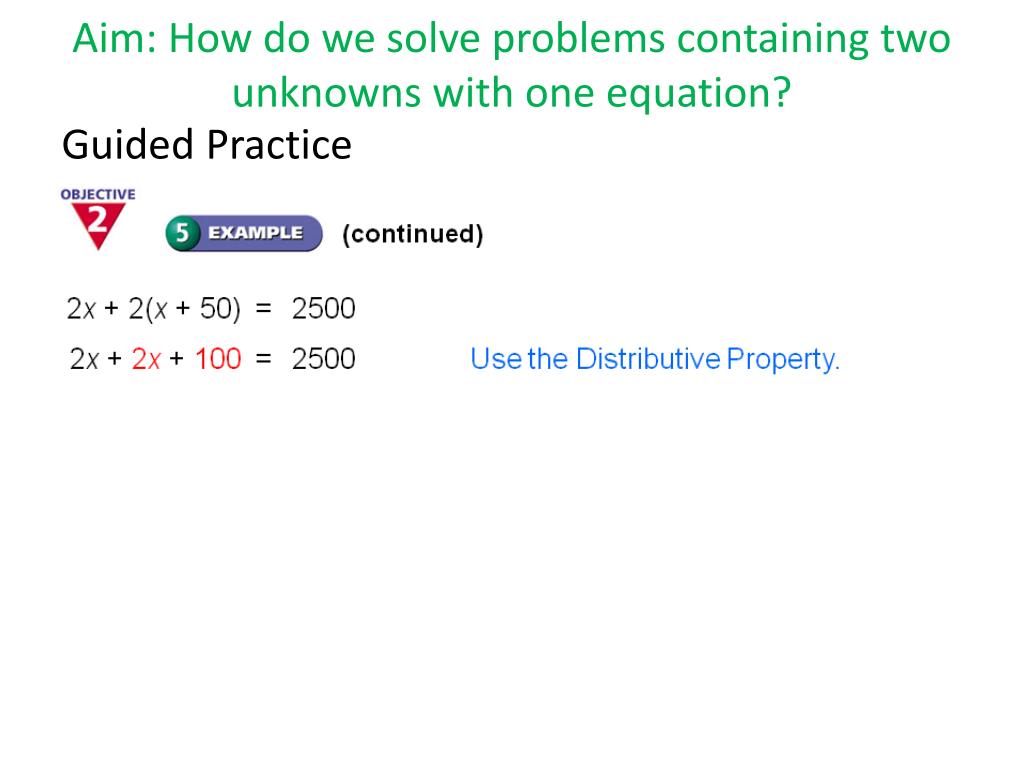The height and width of the screenshot is (768, 1024).
Task: Click the equals sign in the first equation
Action: [263, 308]
